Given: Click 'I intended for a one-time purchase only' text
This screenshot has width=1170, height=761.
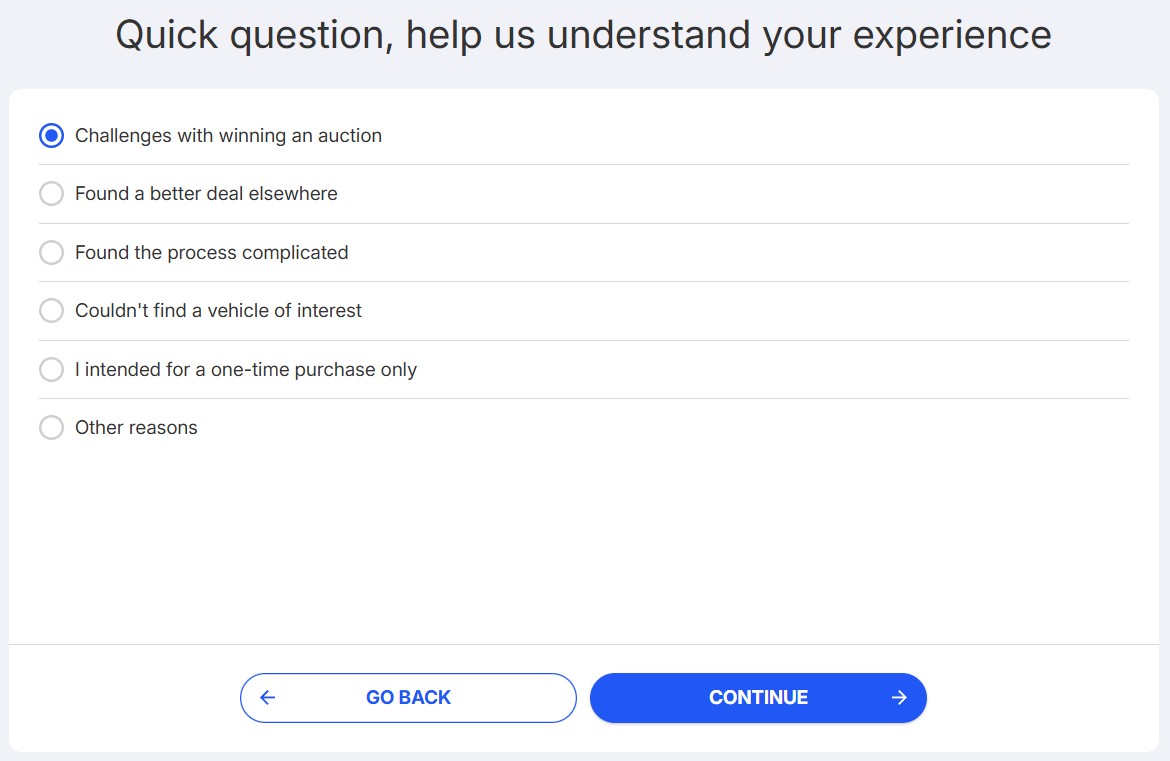Looking at the screenshot, I should (245, 370).
